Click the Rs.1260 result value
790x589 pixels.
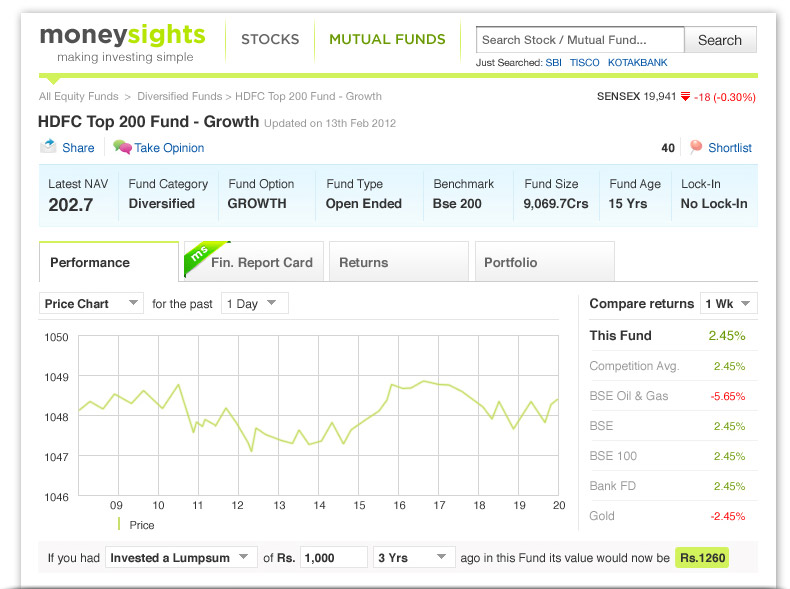pyautogui.click(x=702, y=557)
